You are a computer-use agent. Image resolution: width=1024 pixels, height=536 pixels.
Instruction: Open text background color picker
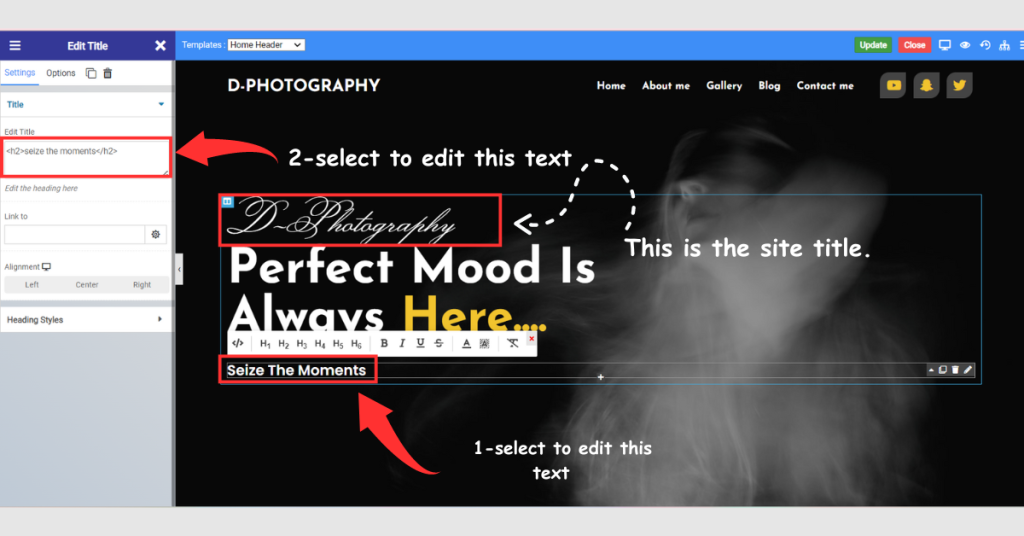point(485,343)
